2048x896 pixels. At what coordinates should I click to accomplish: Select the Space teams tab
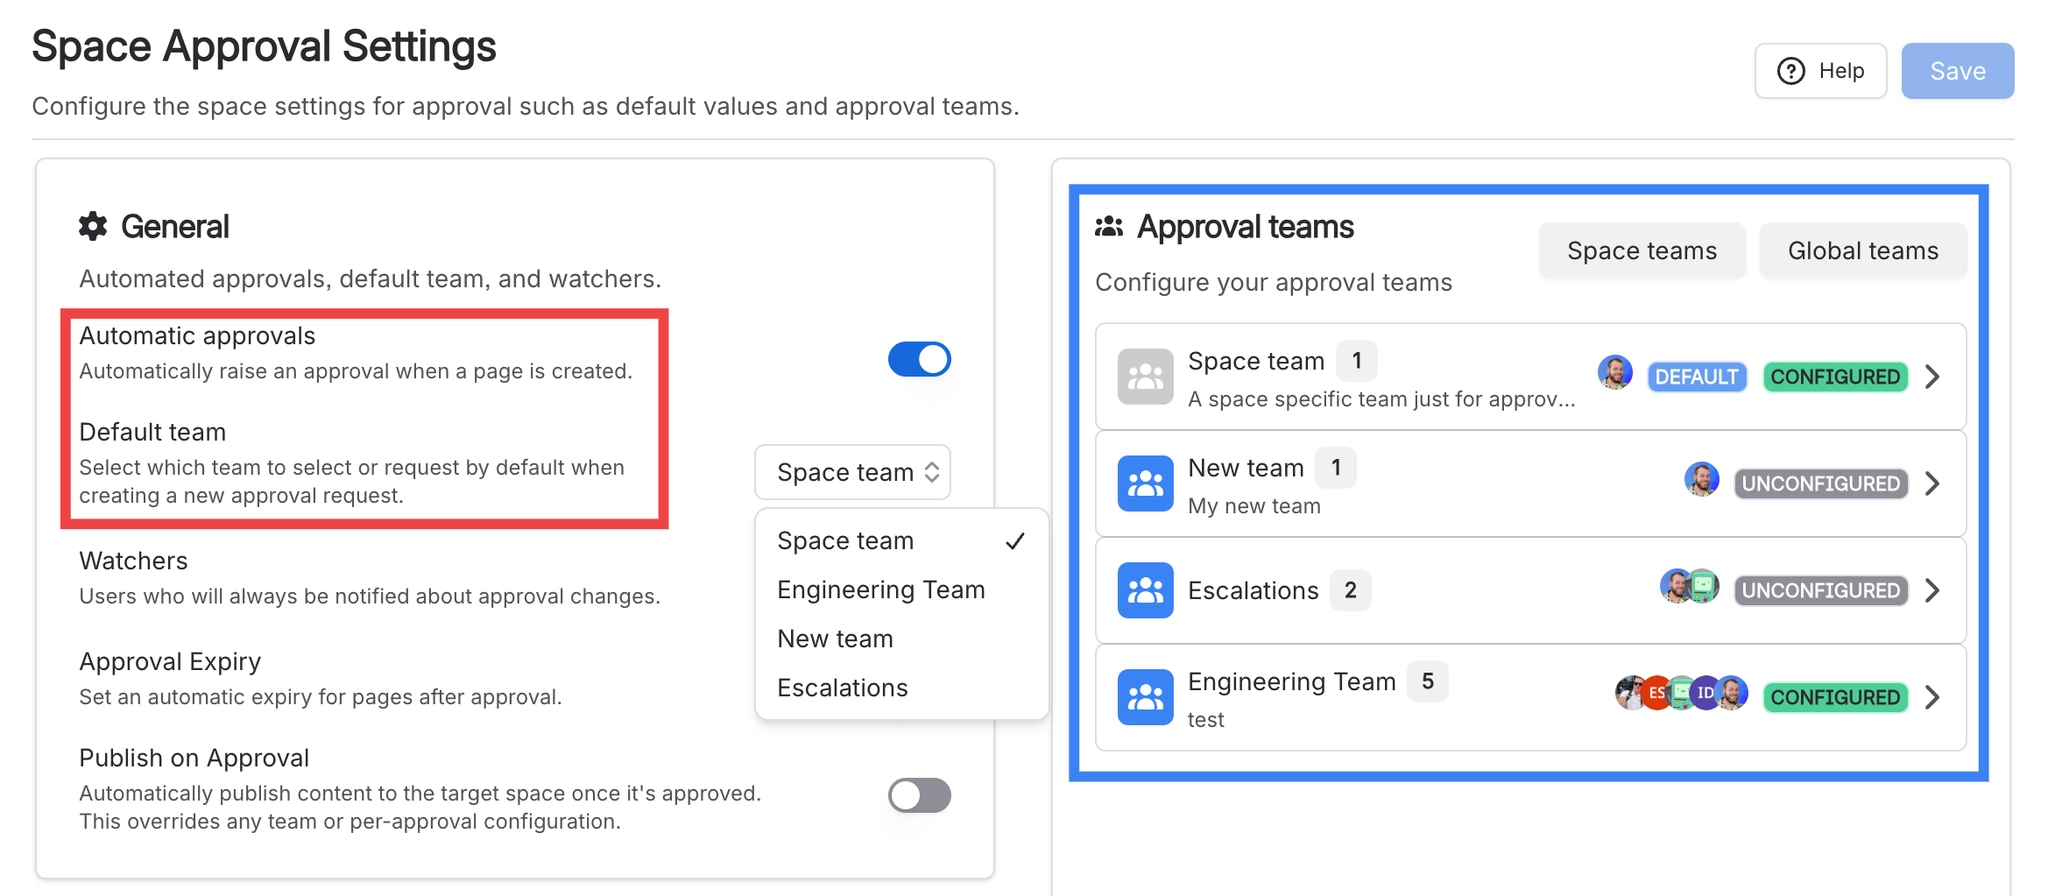[1640, 250]
